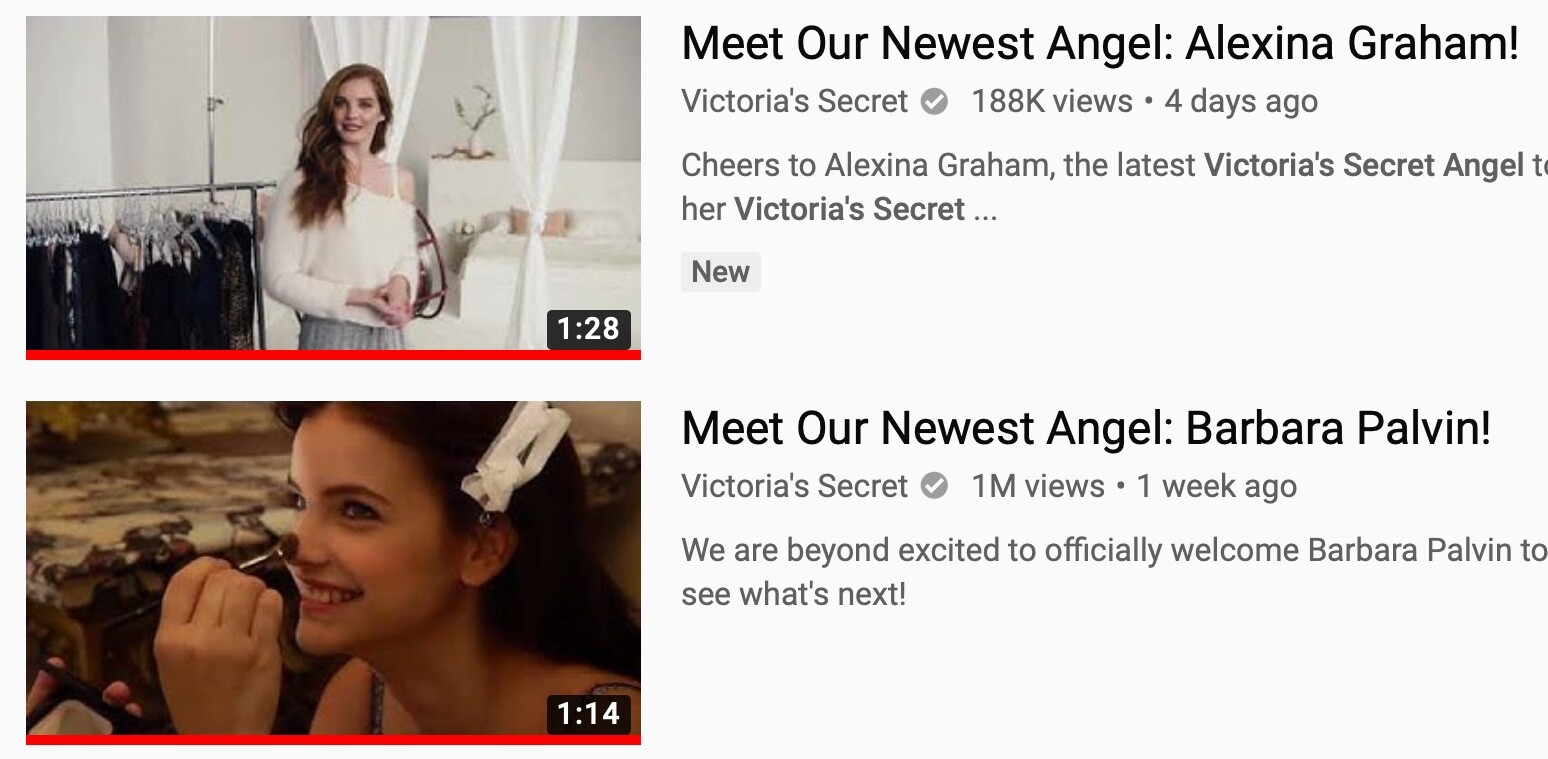Click verified checkmark badge beside 1M views
The image size is (1548, 759).
coord(934,486)
